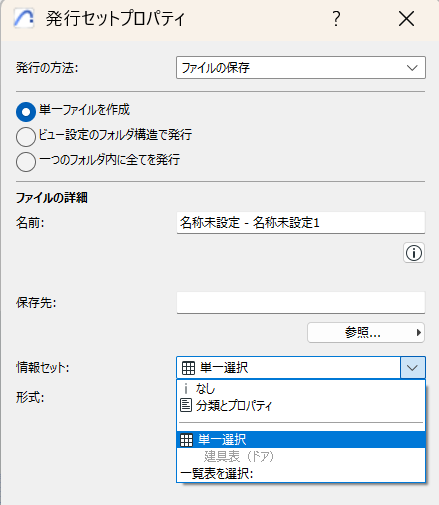Viewport: 439px width, 505px height.
Task: Click the table icon beside highlighted 単一選択
Action: pyautogui.click(x=186, y=440)
